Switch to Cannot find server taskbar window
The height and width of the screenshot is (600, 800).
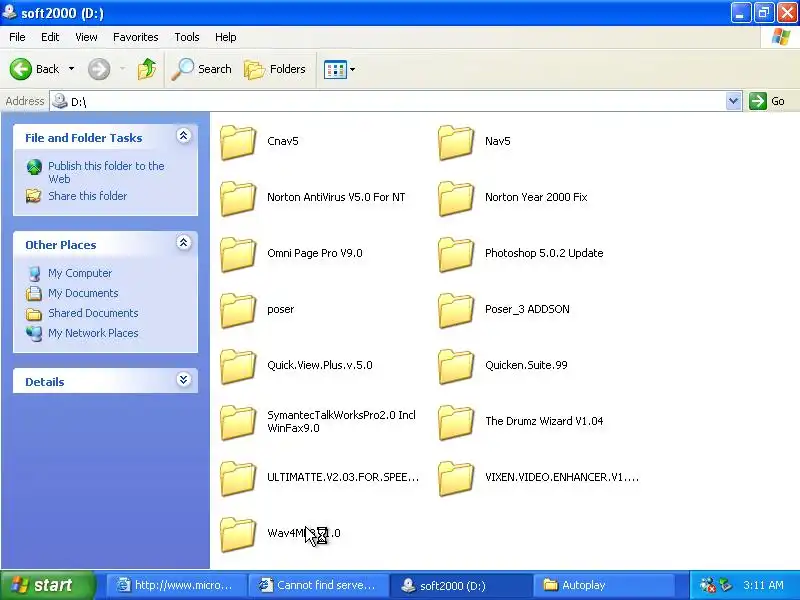pos(318,585)
